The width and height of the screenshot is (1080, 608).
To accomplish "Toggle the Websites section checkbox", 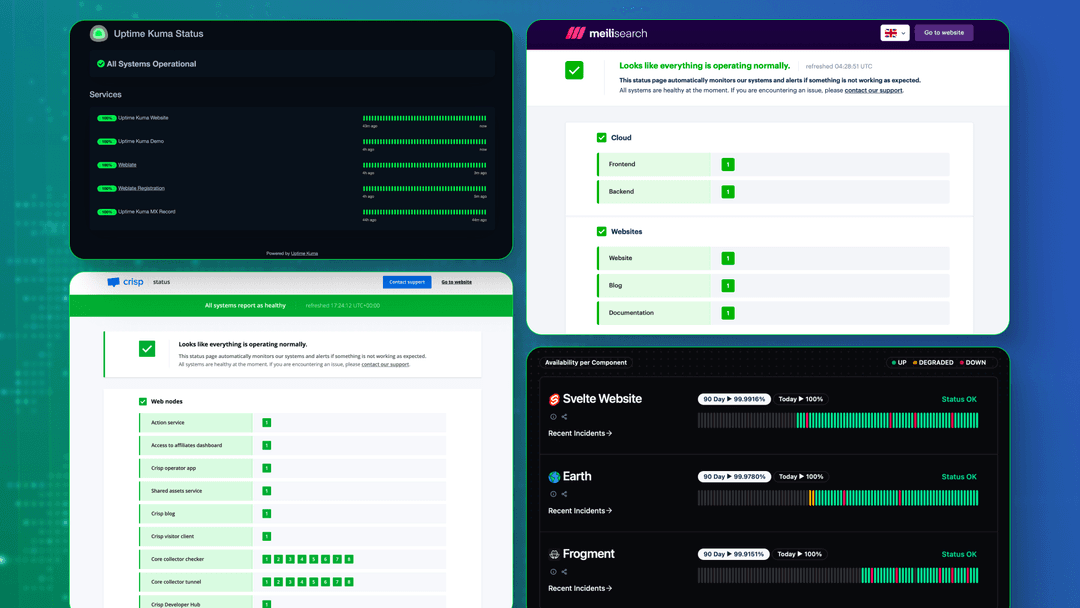I will coord(600,231).
